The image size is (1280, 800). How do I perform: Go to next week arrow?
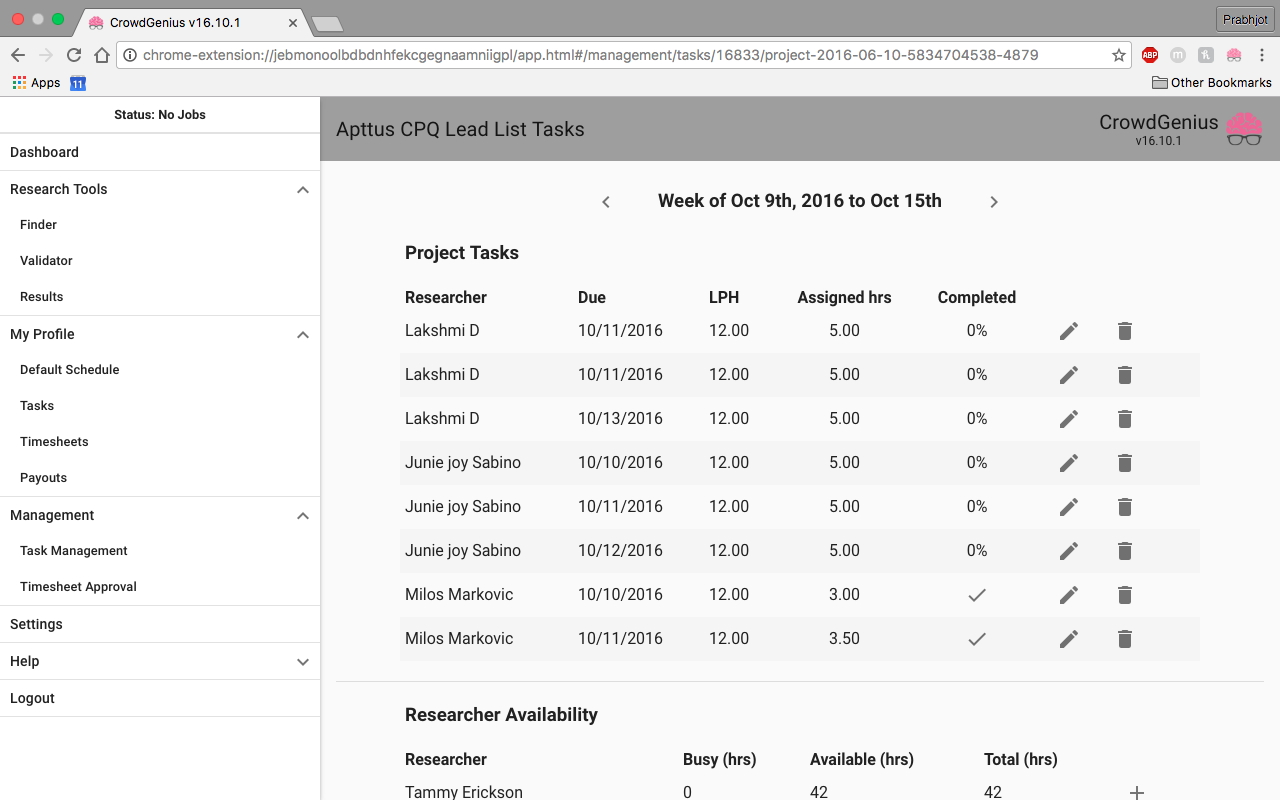[x=994, y=202]
